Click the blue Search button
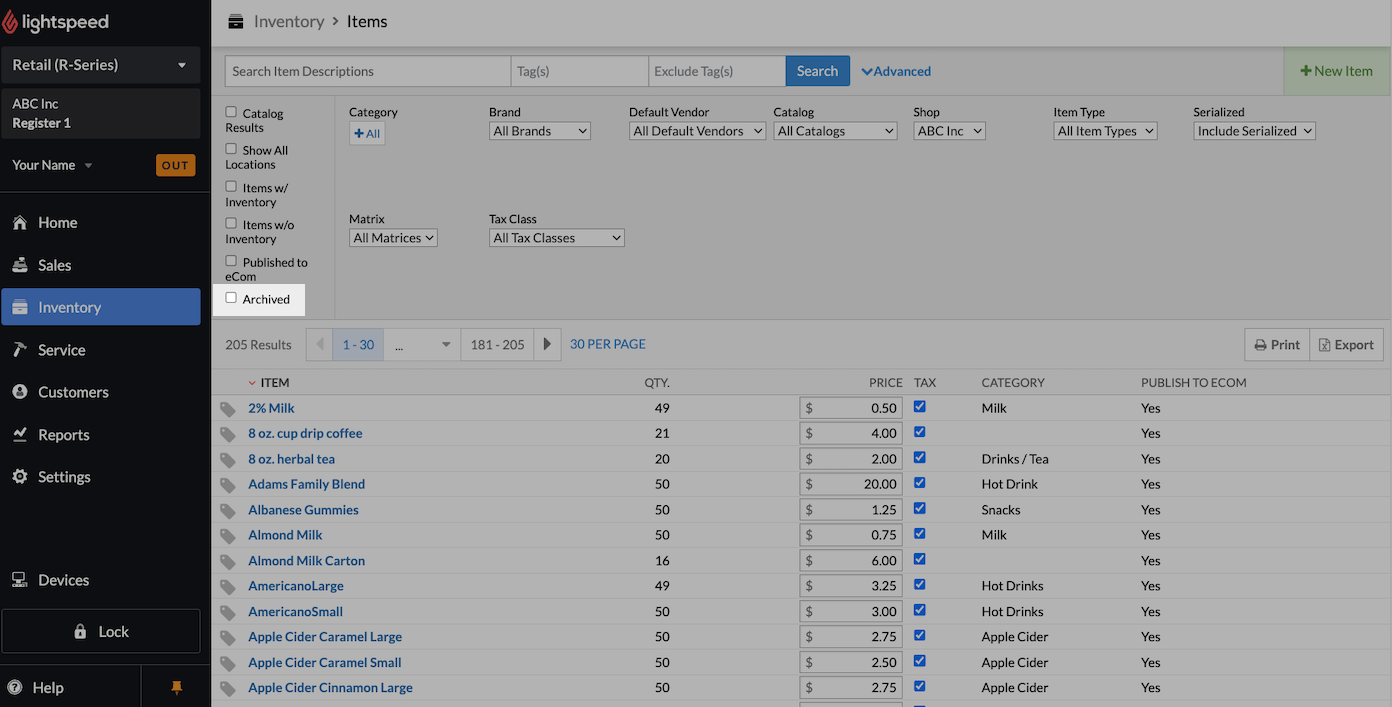This screenshot has height=707, width=1392. tap(817, 71)
